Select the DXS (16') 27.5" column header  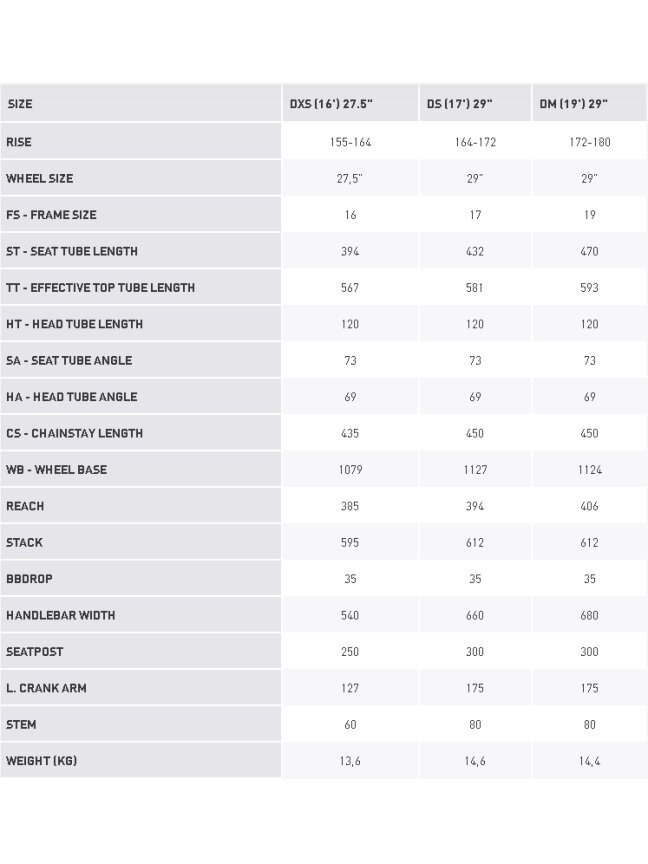click(x=331, y=104)
